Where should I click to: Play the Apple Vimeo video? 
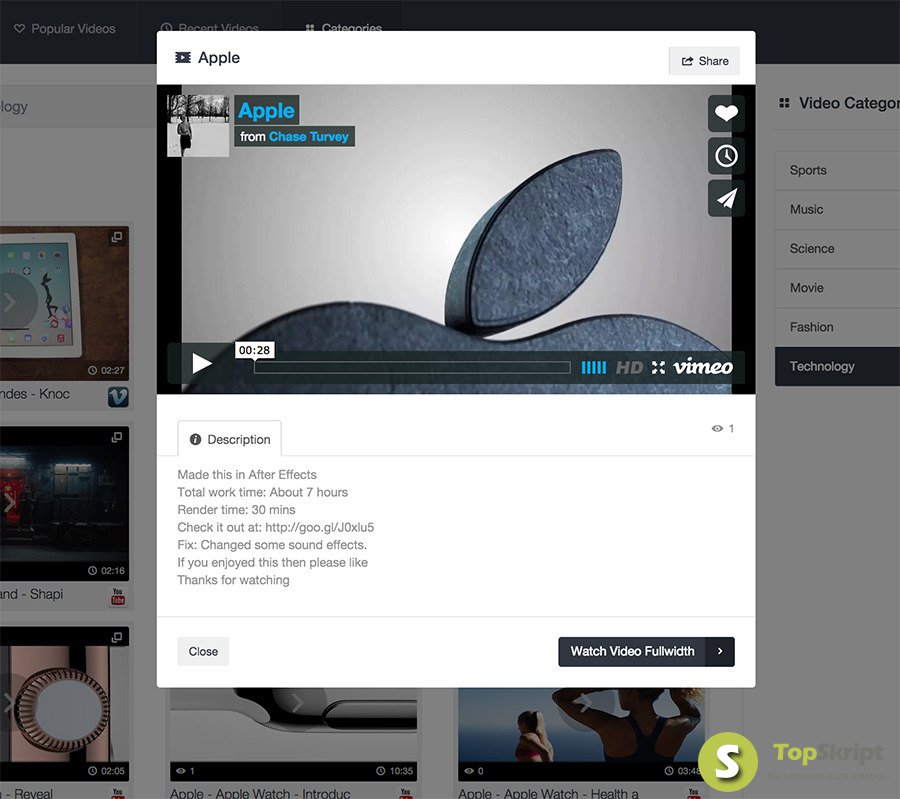201,363
